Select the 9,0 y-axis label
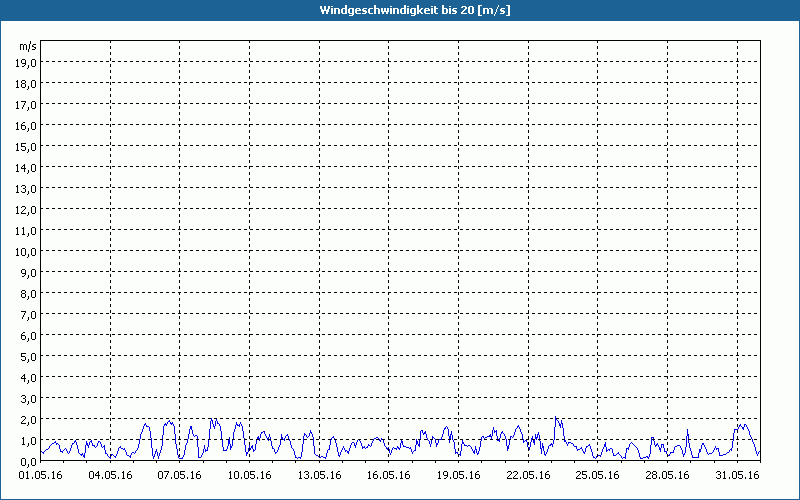The image size is (800, 500). click(29, 272)
